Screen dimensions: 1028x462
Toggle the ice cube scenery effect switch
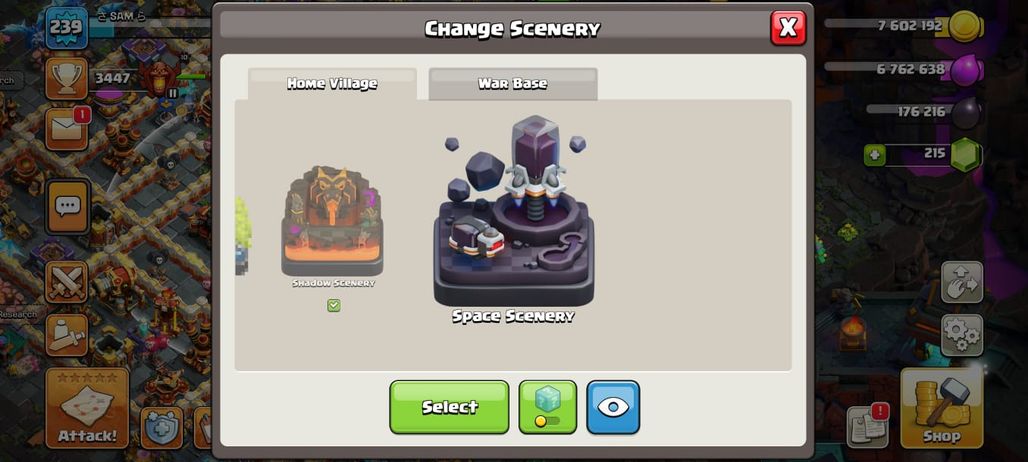(x=547, y=407)
